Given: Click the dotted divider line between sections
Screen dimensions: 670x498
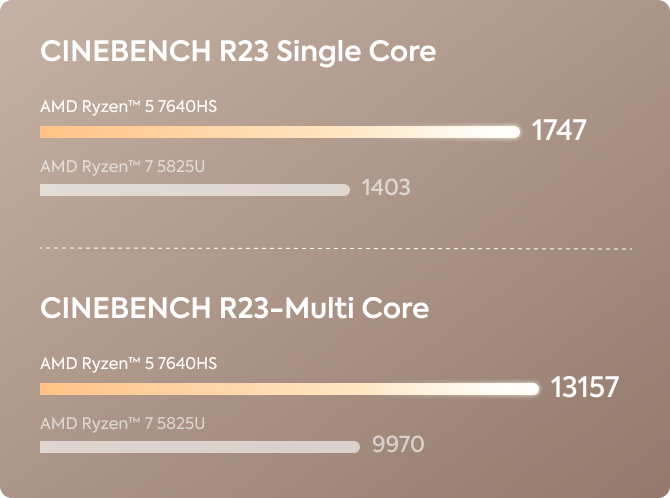Looking at the screenshot, I should pyautogui.click(x=336, y=248).
